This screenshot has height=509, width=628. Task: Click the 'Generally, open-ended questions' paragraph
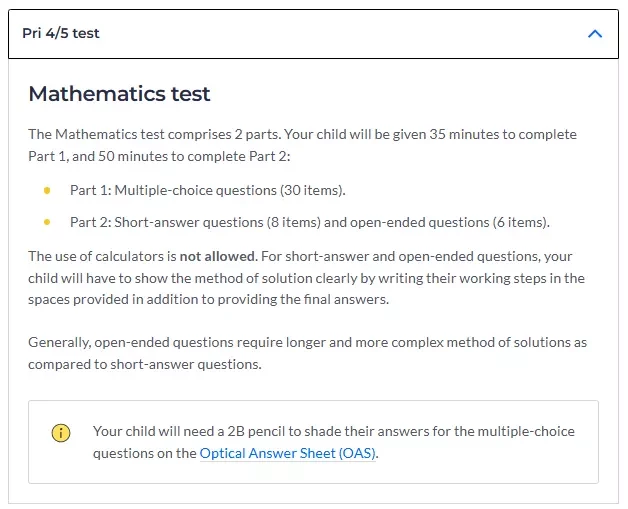pyautogui.click(x=307, y=353)
